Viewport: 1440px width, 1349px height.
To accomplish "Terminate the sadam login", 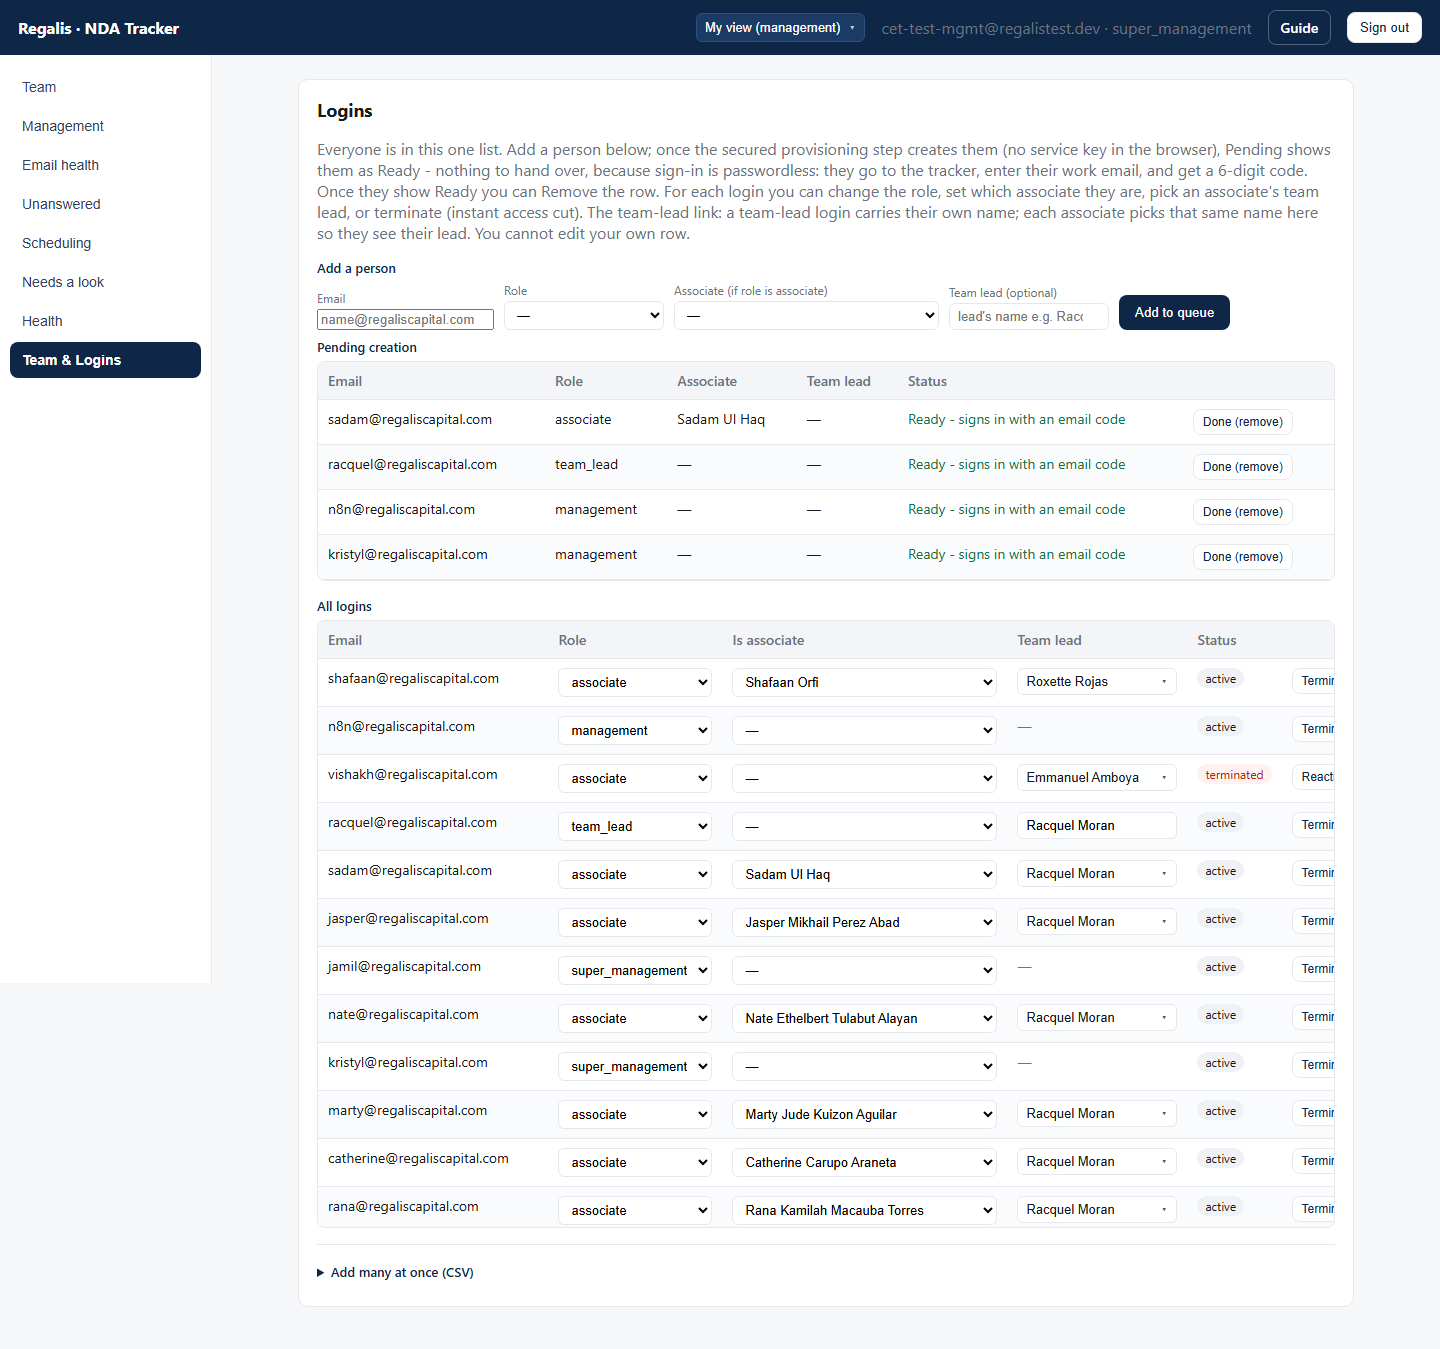I will point(1314,873).
